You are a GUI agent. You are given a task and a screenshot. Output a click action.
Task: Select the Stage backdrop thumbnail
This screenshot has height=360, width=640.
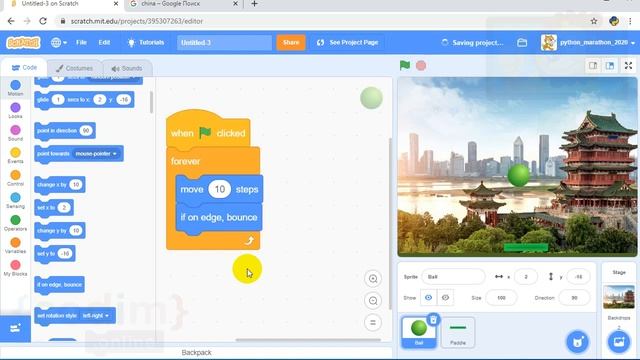coord(619,297)
